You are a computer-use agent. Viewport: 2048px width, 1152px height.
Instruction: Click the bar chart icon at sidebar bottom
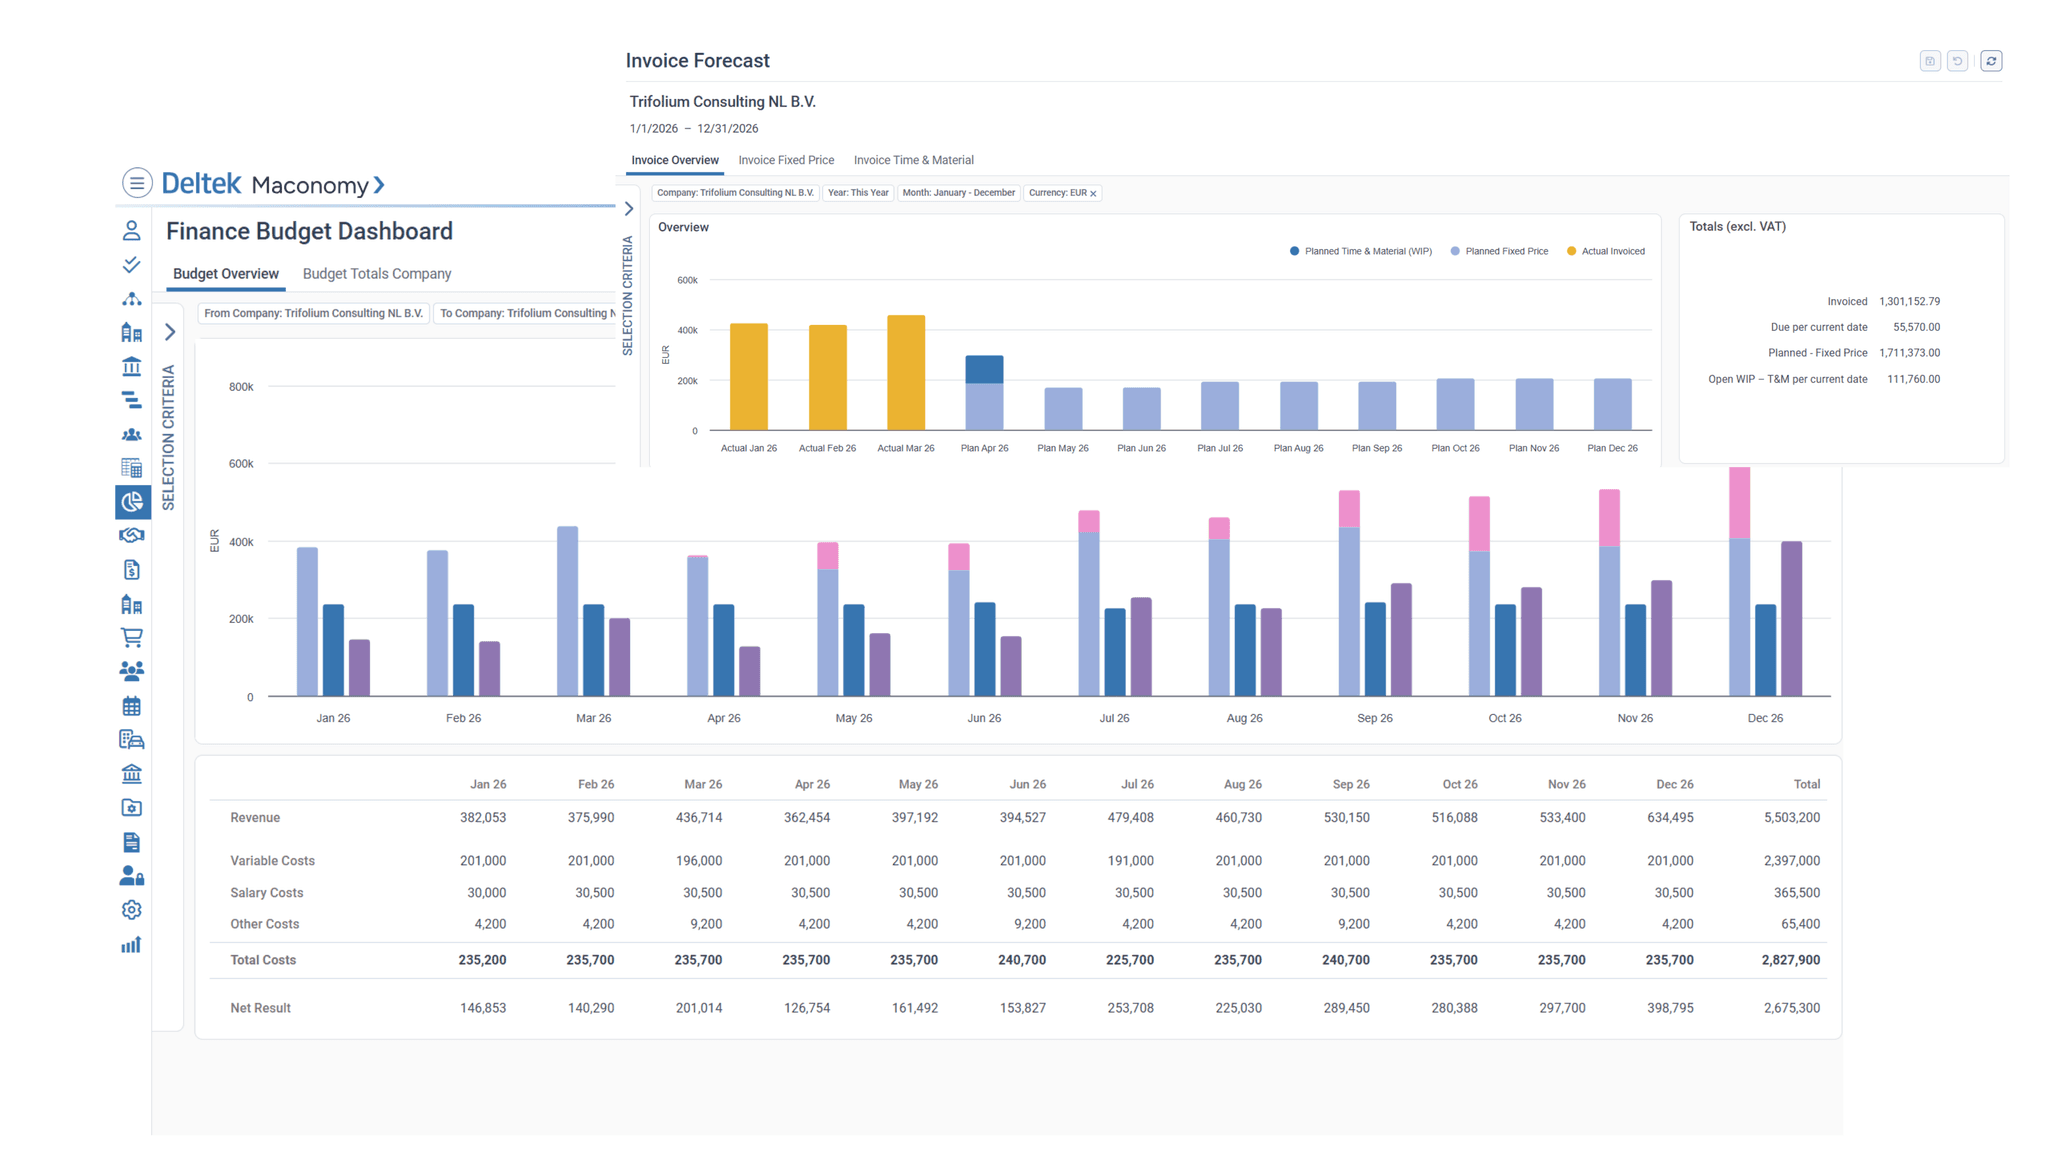(x=131, y=945)
